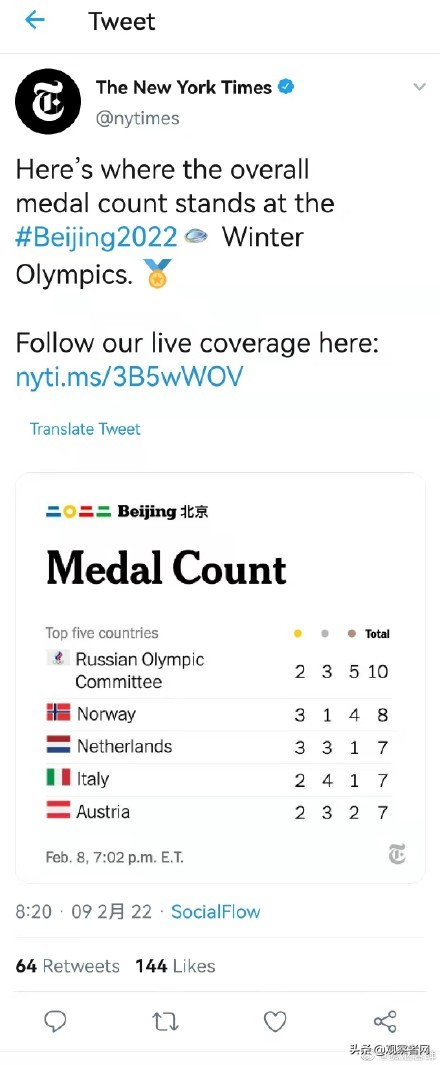Open the Medal Count image card
The width and height of the screenshot is (440, 1065).
click(220, 678)
